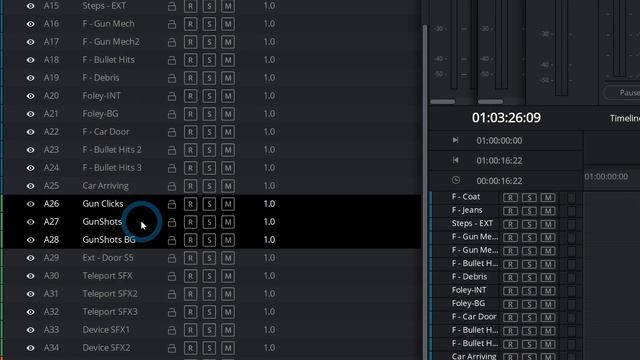Click the 01:00:16:22 out-point value
Screen dimensions: 640x360
[x=499, y=160]
